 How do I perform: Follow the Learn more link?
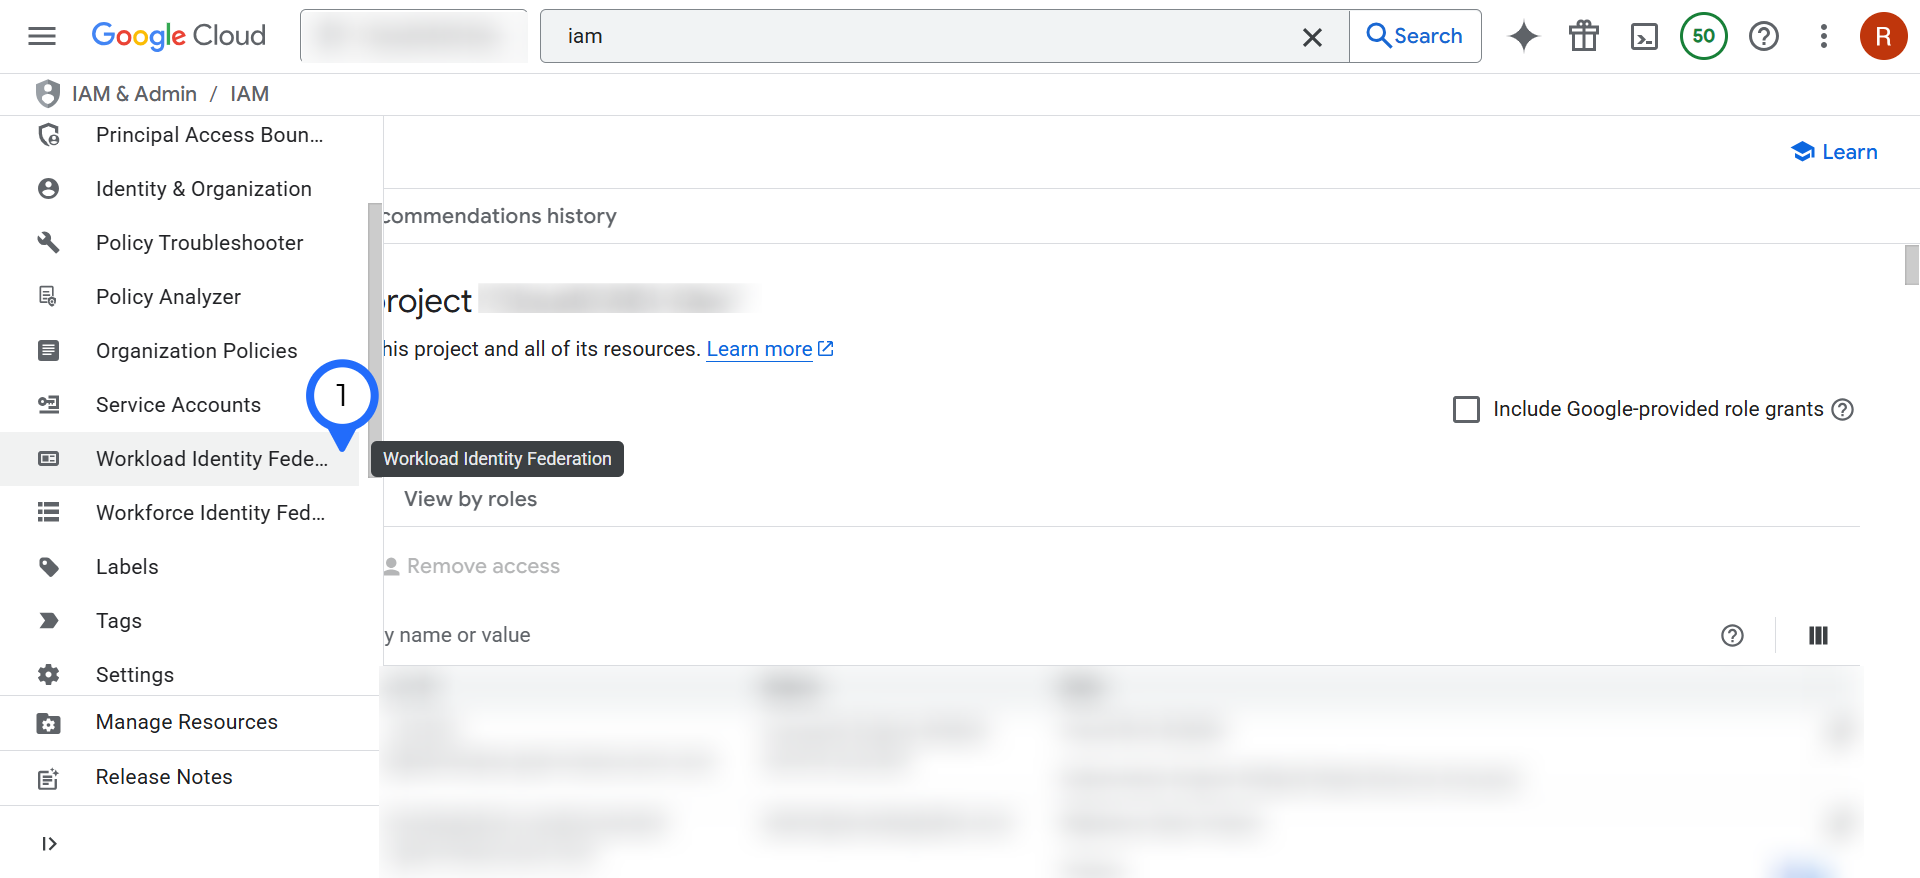759,349
